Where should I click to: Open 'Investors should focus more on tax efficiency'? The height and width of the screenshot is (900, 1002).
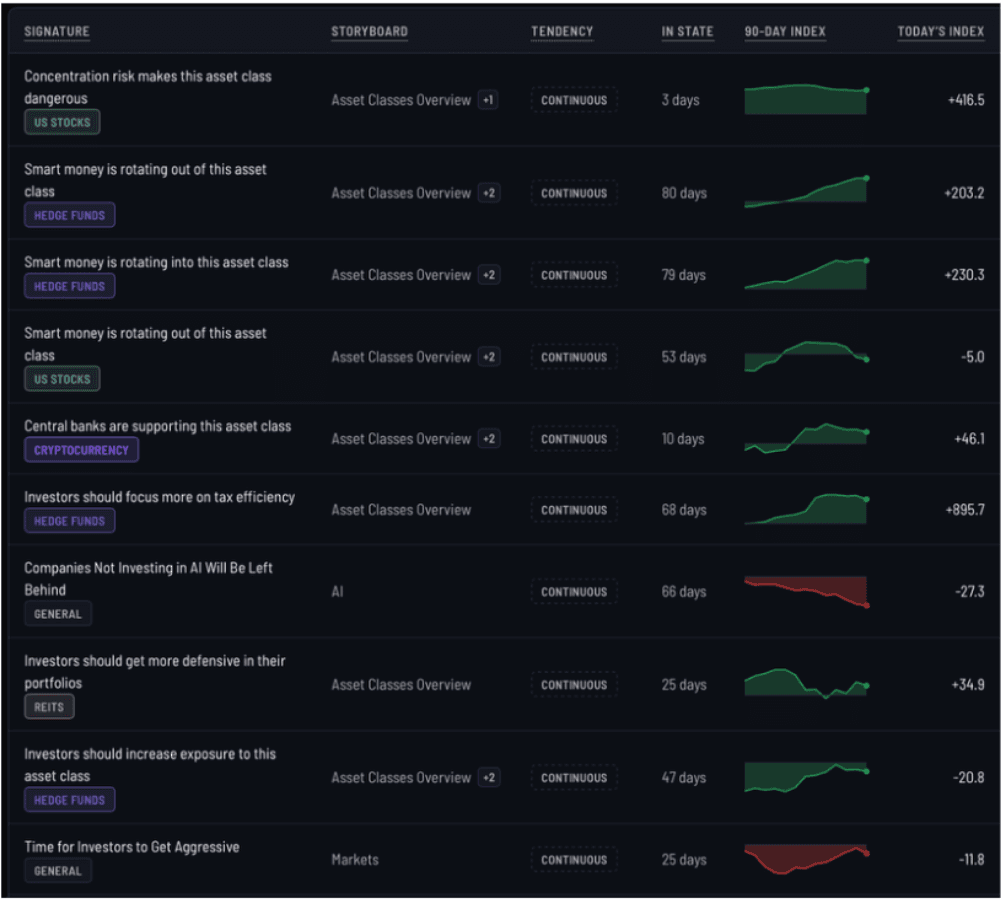[x=159, y=497]
